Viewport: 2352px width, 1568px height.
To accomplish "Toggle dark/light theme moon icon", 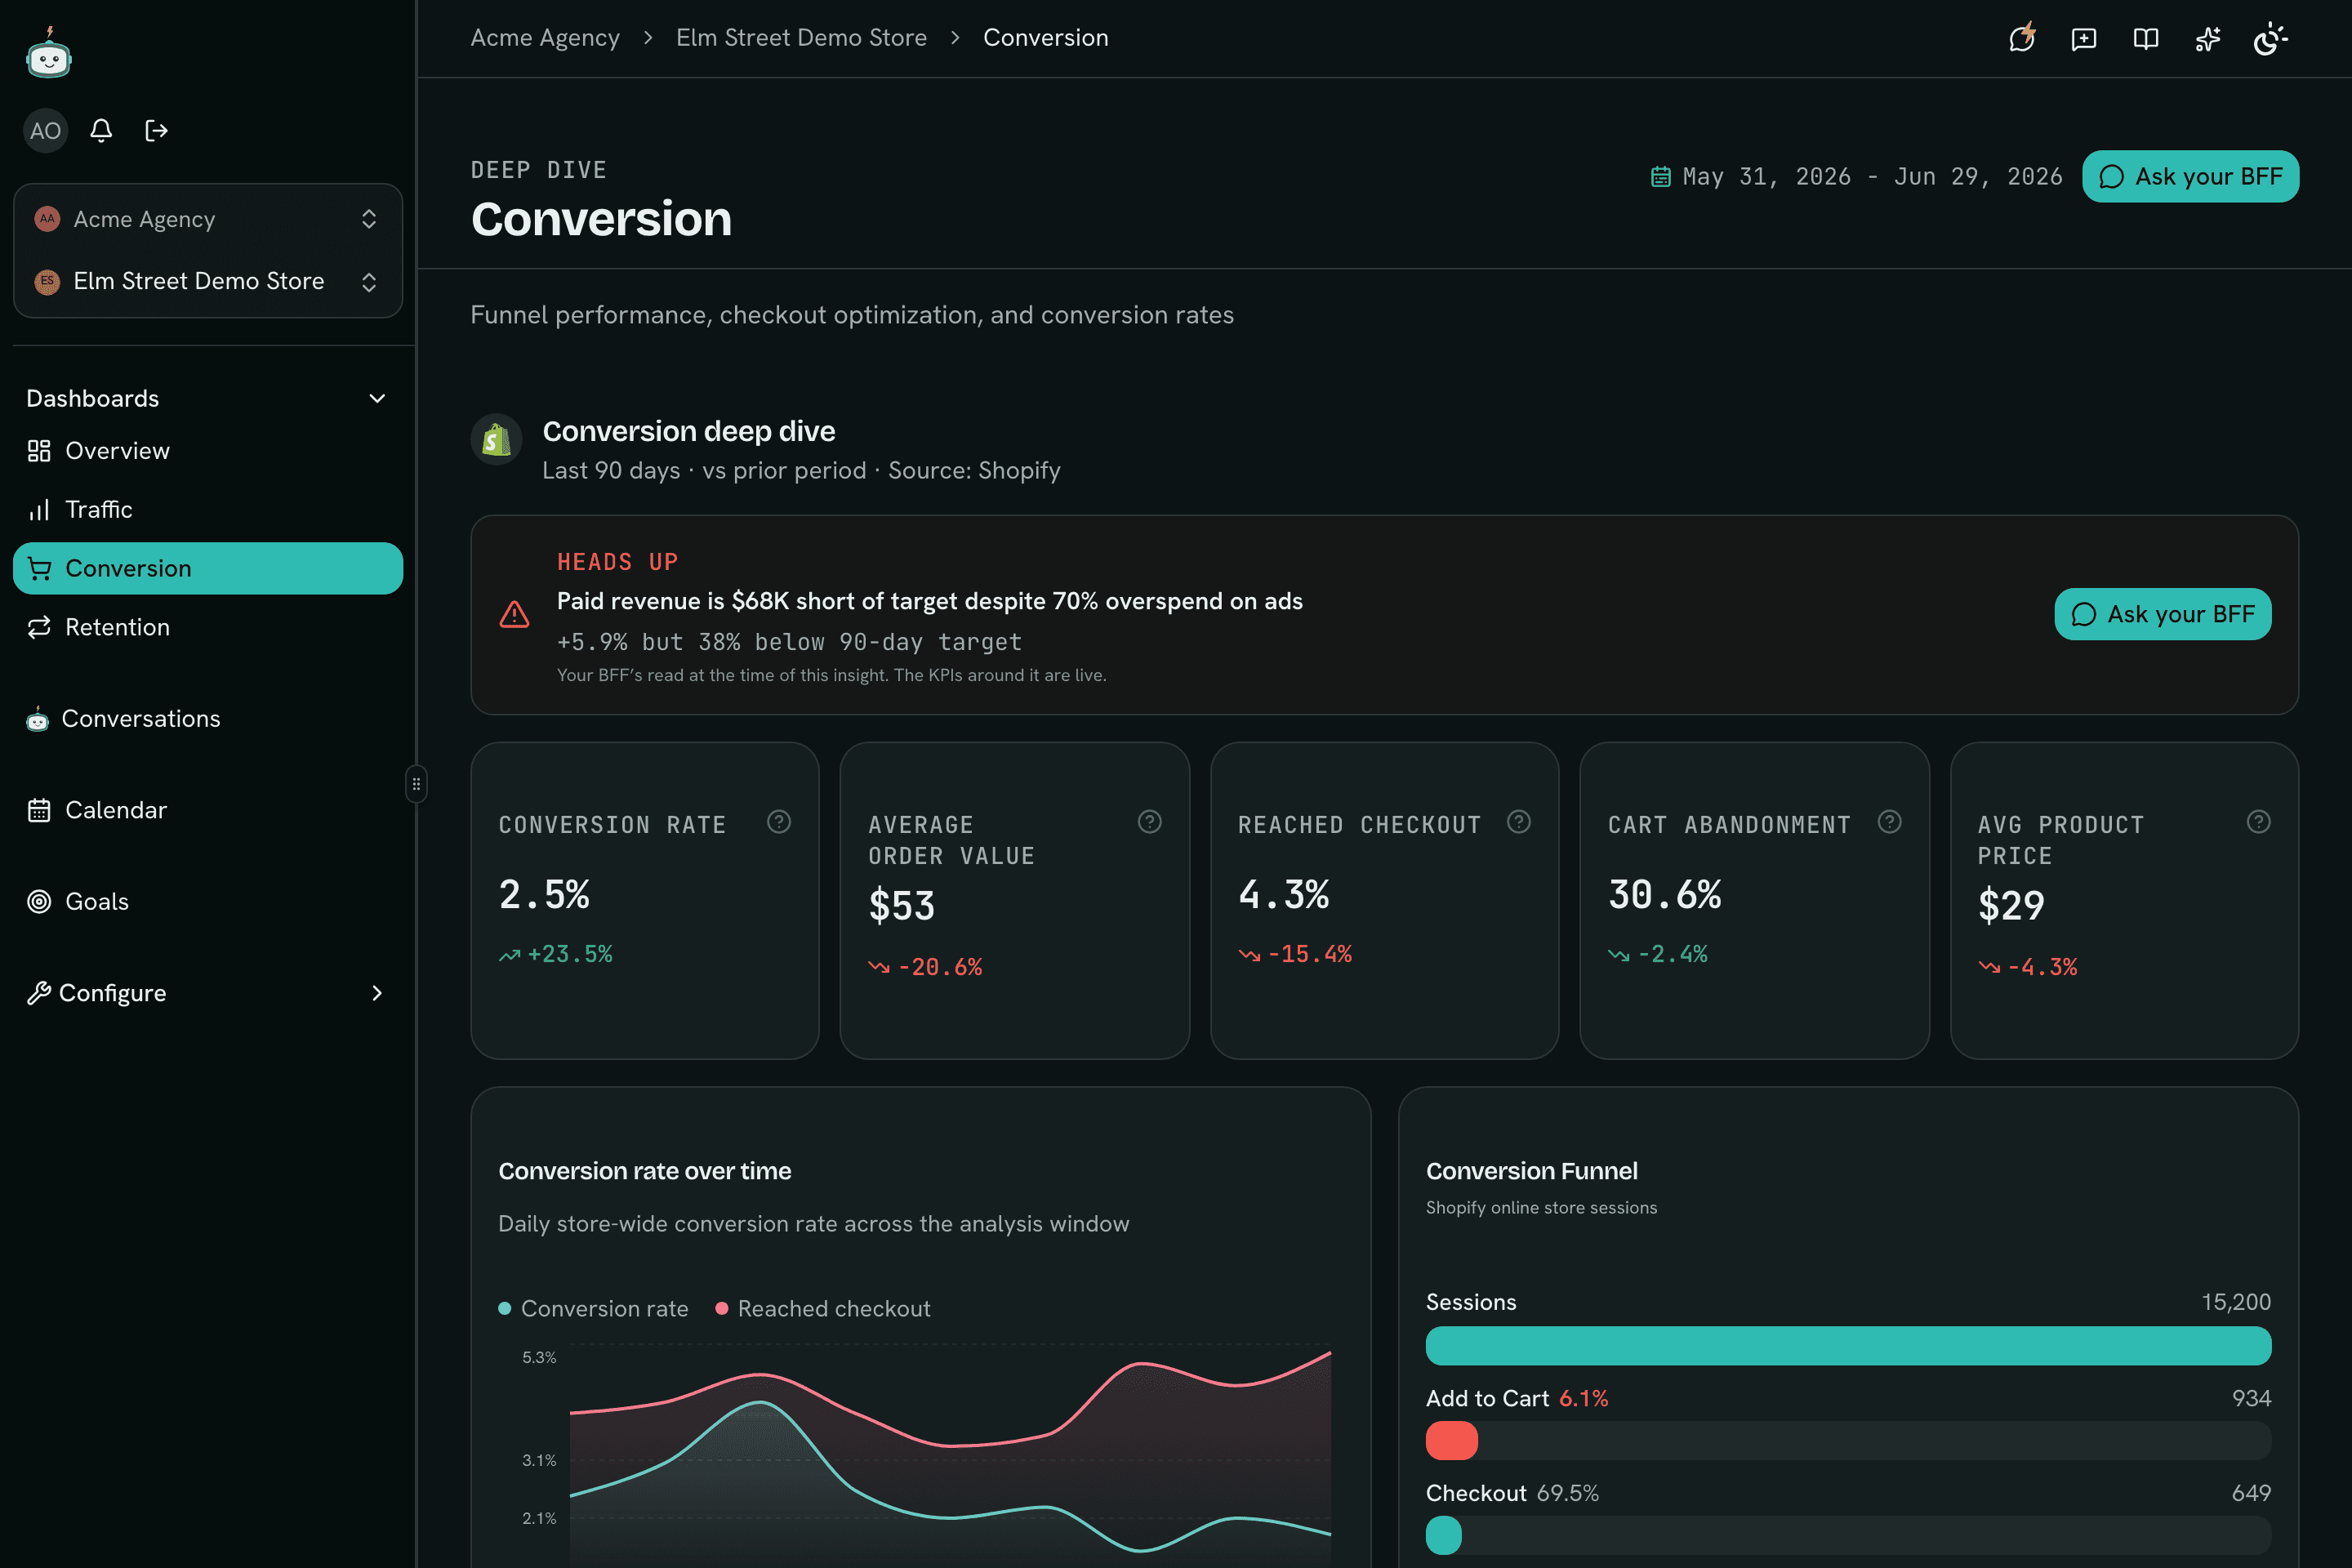I will (x=2270, y=38).
